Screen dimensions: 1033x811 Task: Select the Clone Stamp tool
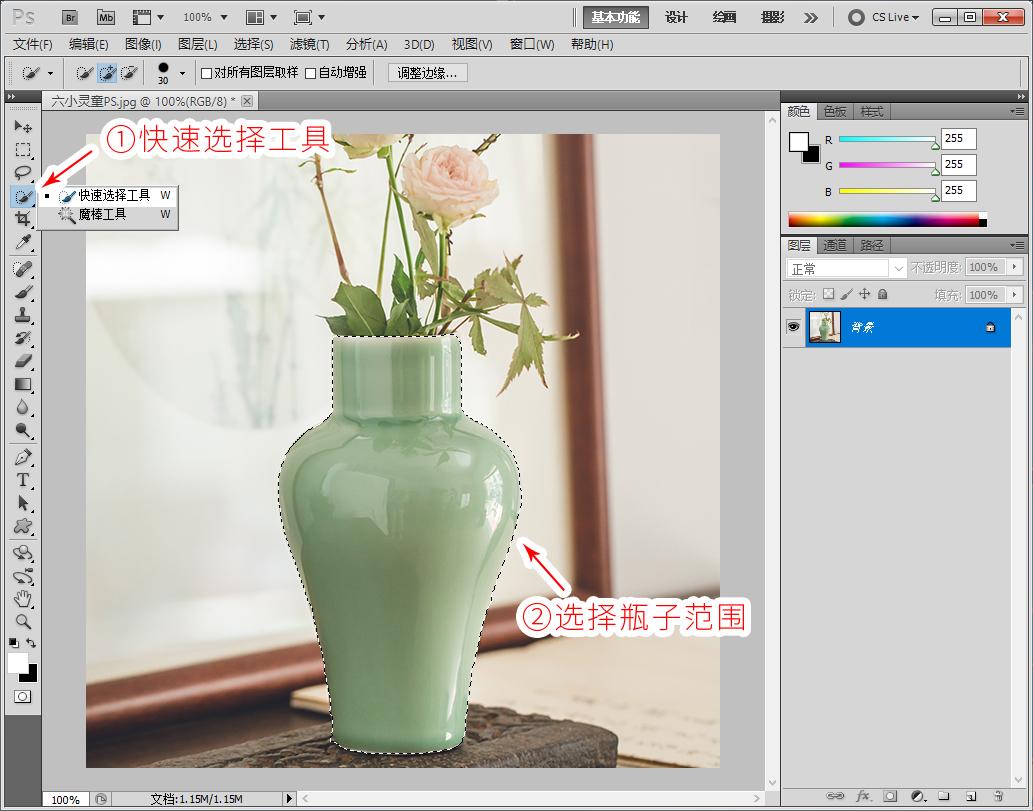[x=22, y=315]
